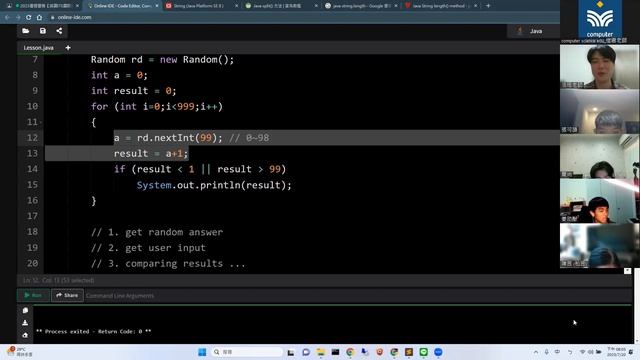Close the Online IDE browser tab
The height and width of the screenshot is (360, 640).
[x=157, y=6]
